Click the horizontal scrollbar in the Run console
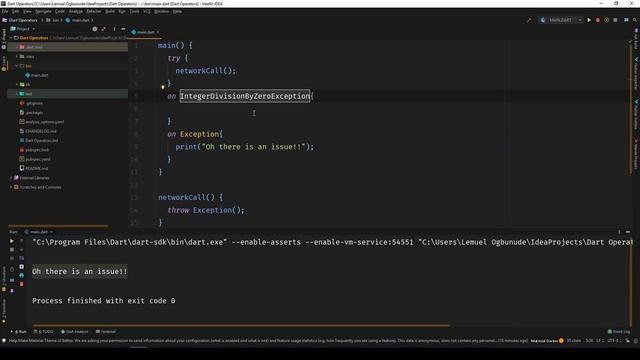640x360 pixels. tap(241, 326)
